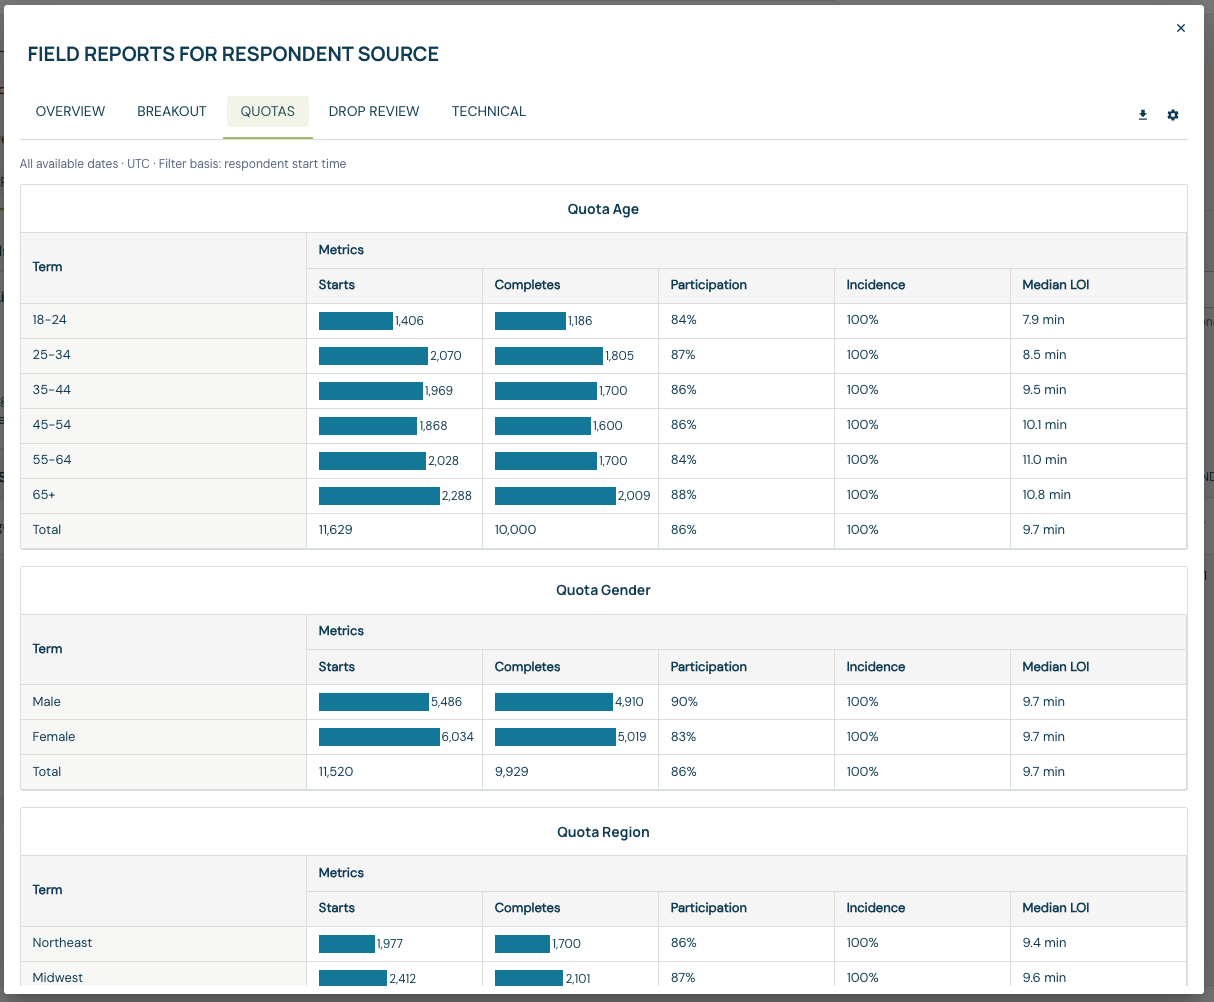Screen dimensions: 1214x1002
Task: Click the 100% incidence value for 25-34
Action: [x=863, y=355]
